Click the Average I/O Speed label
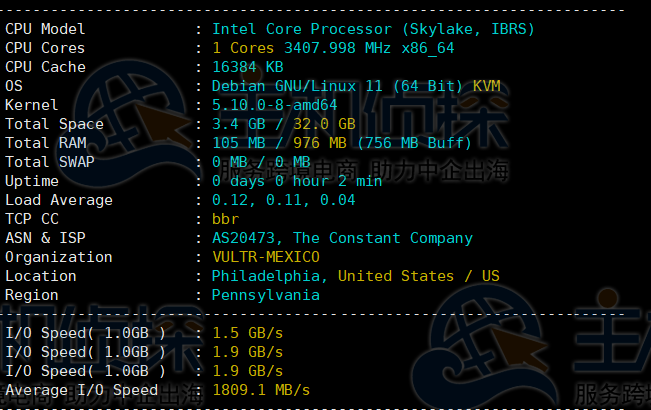The width and height of the screenshot is (651, 410). pos(81,390)
